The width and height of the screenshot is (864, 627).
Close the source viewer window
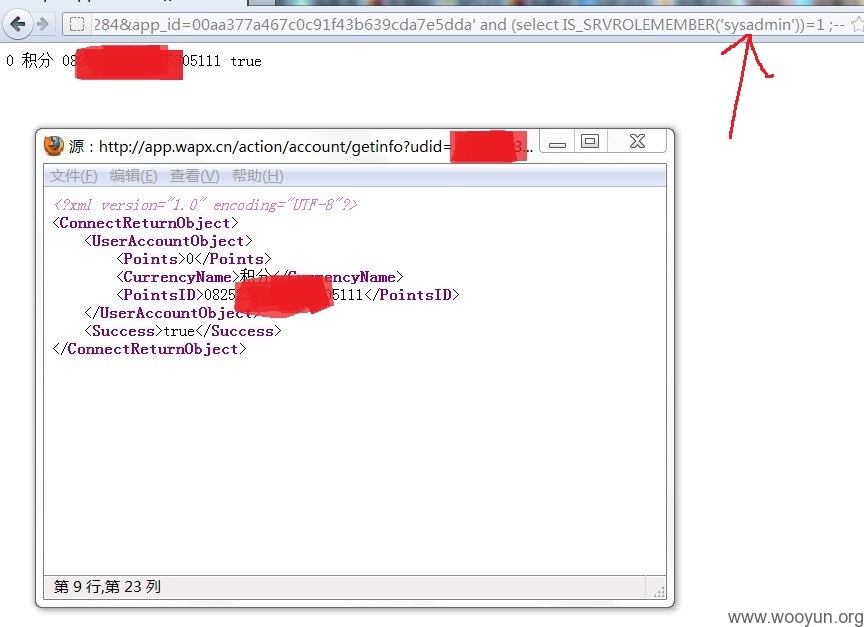coord(637,142)
